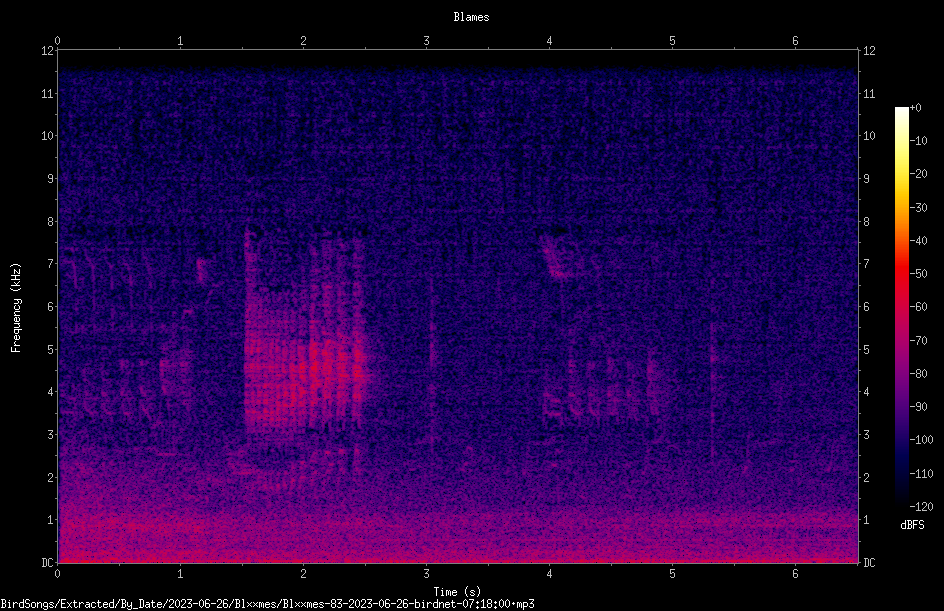Select the "-80" color scale label
Screen dimensions: 944x611
click(x=919, y=374)
